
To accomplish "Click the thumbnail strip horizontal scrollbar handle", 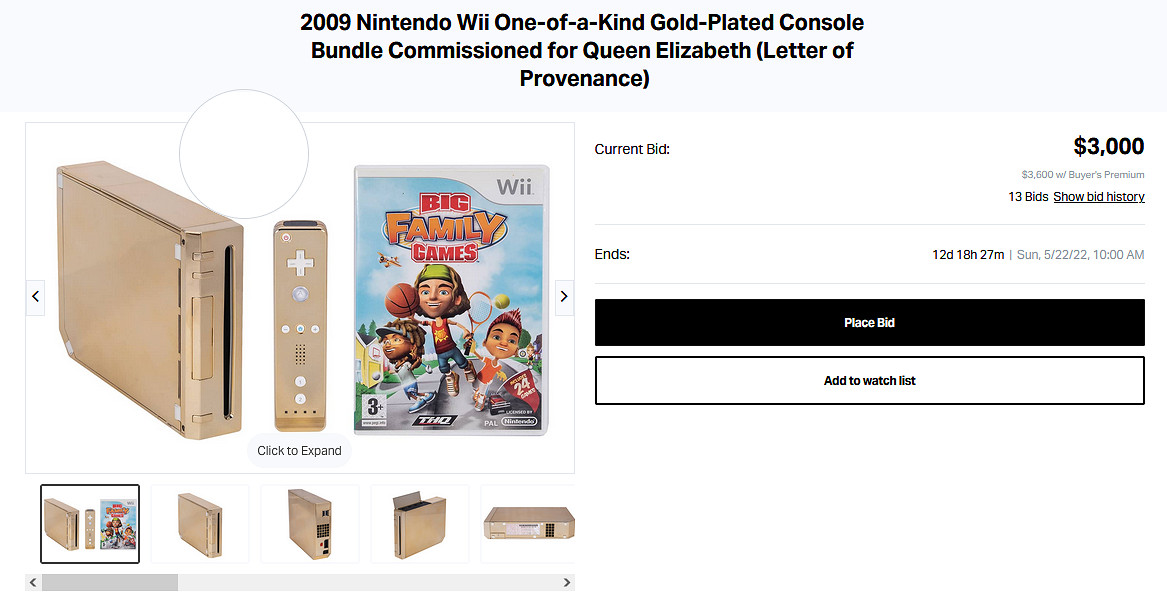I will pyautogui.click(x=110, y=582).
